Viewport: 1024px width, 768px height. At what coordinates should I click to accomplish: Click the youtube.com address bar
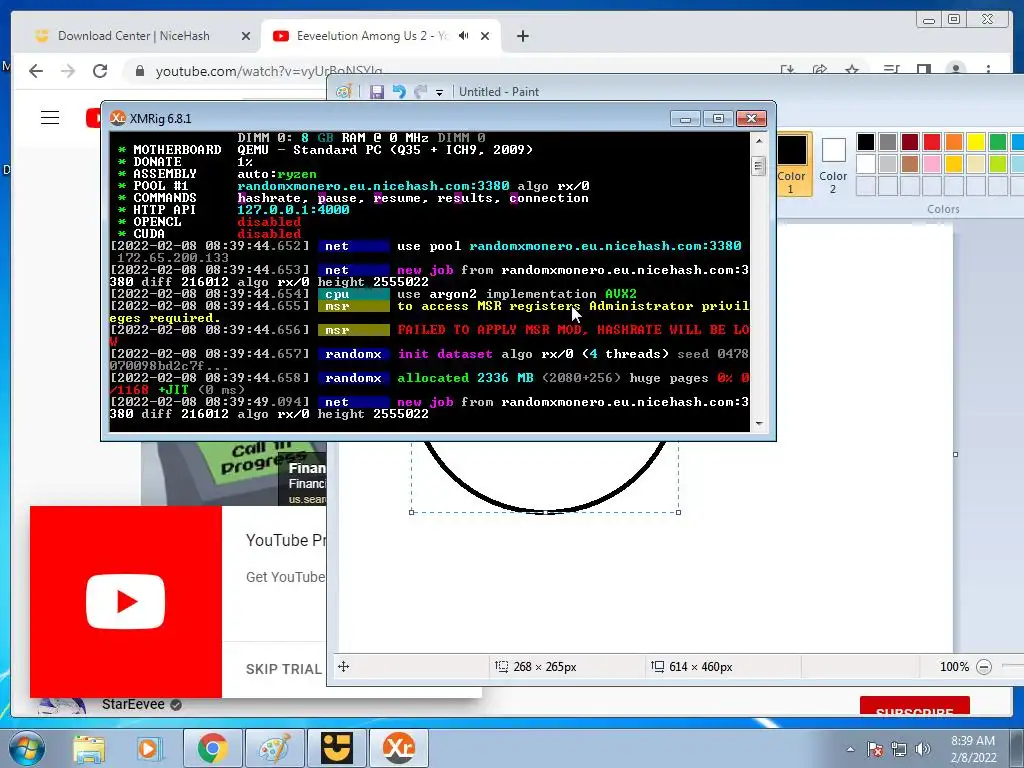pyautogui.click(x=268, y=71)
